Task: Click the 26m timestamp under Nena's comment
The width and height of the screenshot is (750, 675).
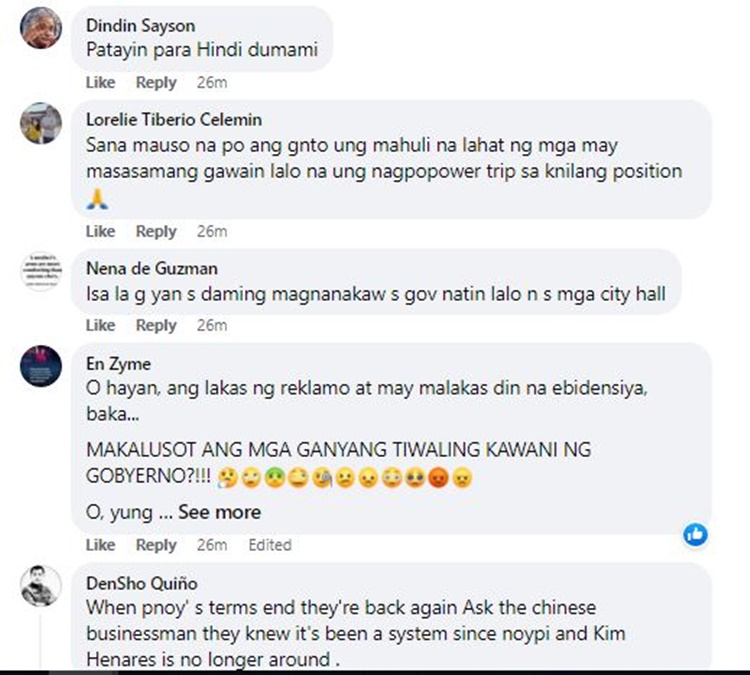Action: point(212,325)
